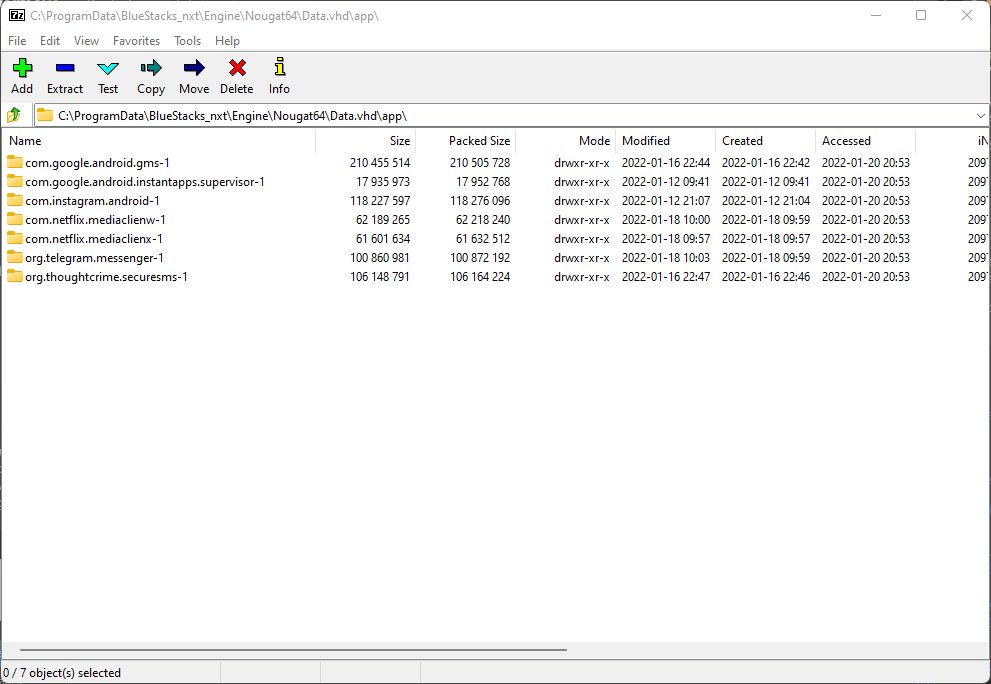Click packed size value 106 164 224
The width and height of the screenshot is (991, 684).
[480, 276]
